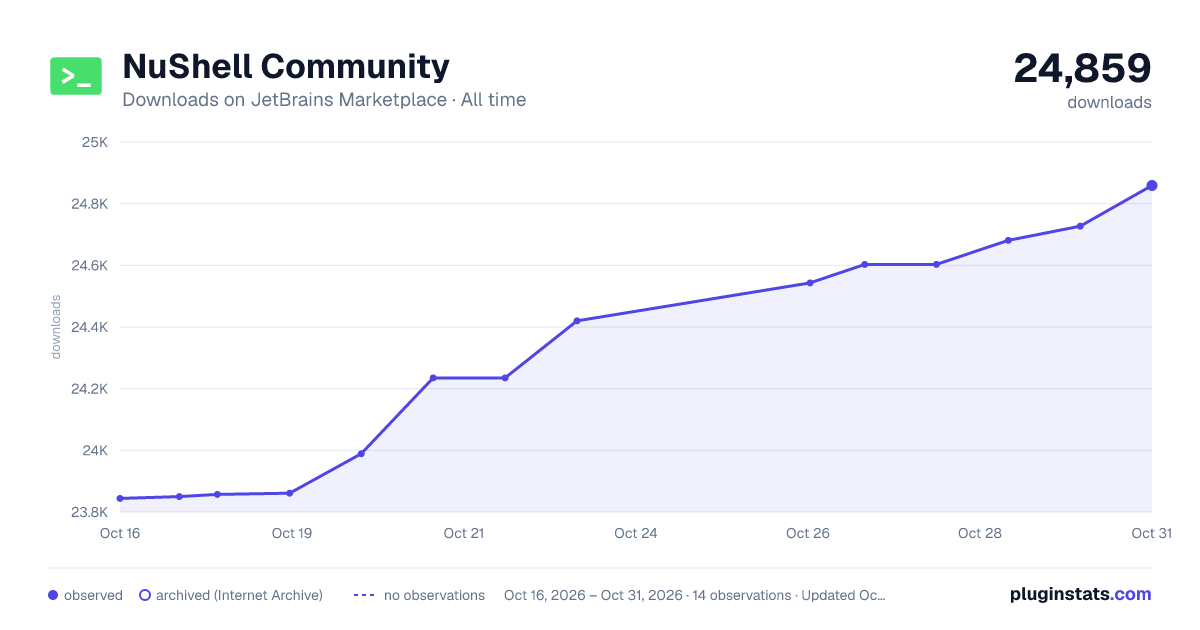Click the final Oct 31 data point
The width and height of the screenshot is (1200, 630).
tap(1152, 186)
